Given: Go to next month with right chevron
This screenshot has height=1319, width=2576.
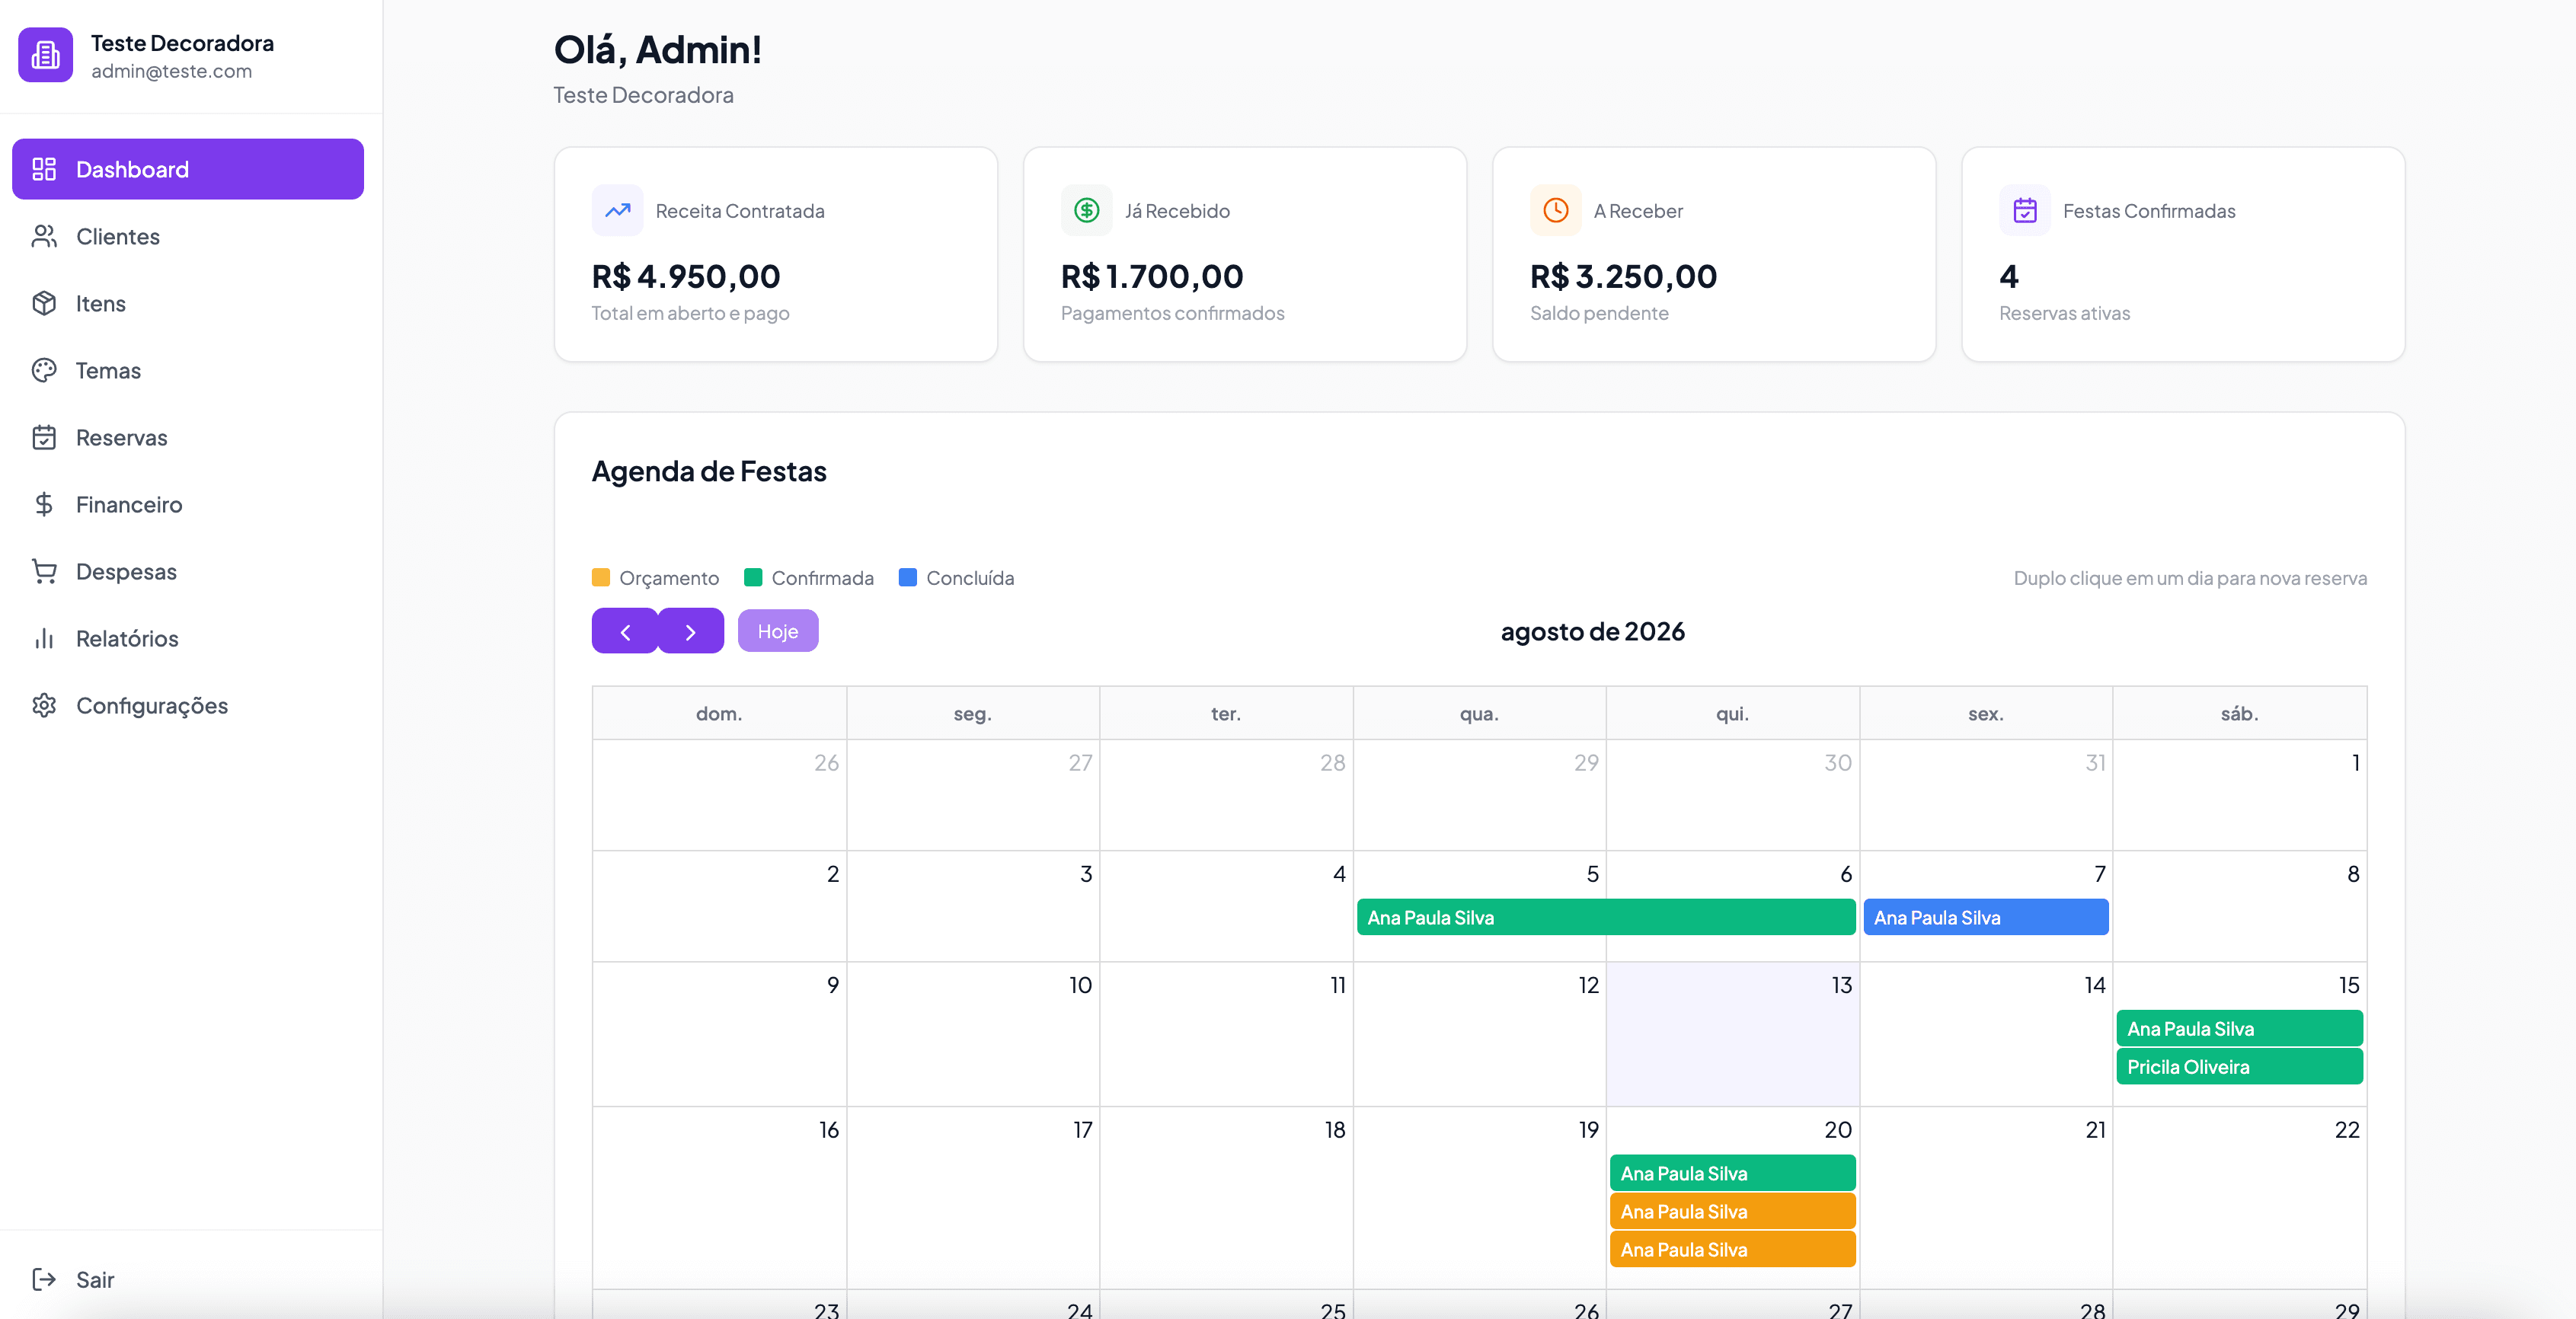Looking at the screenshot, I should (691, 631).
